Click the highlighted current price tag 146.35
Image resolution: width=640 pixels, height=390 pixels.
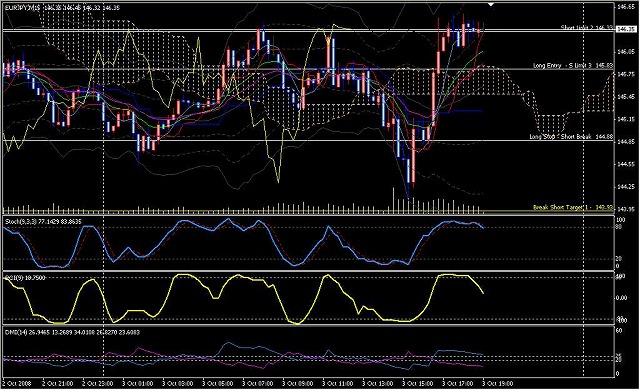tap(626, 29)
